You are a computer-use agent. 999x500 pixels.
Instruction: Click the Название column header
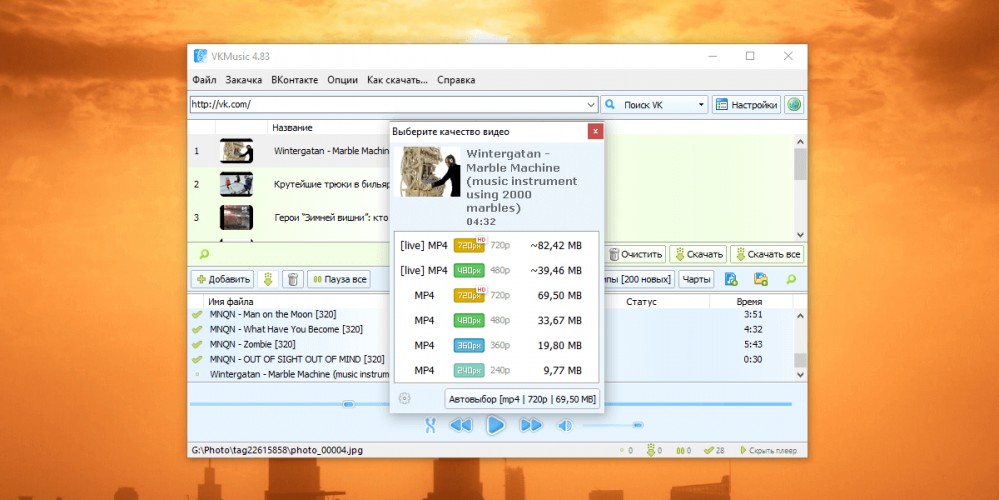click(x=292, y=128)
